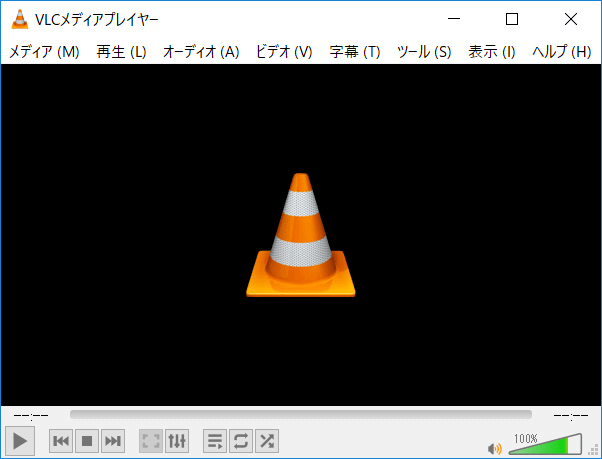Image resolution: width=602 pixels, height=459 pixels.
Task: Maximize the VLC window
Action: [x=512, y=18]
